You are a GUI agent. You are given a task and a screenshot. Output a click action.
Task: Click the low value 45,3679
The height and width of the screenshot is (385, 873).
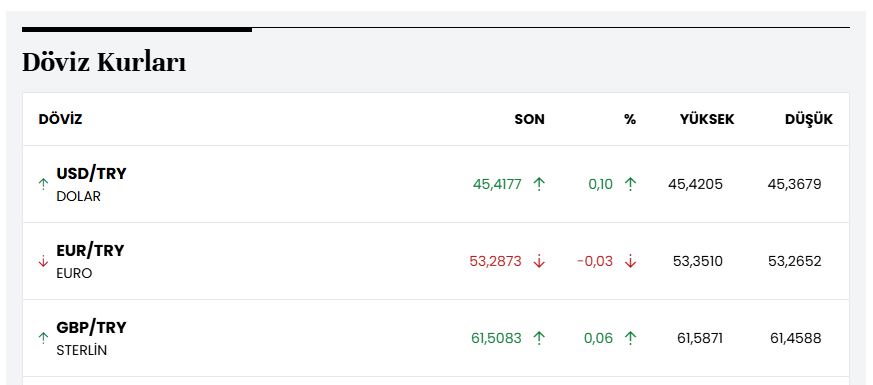794,184
